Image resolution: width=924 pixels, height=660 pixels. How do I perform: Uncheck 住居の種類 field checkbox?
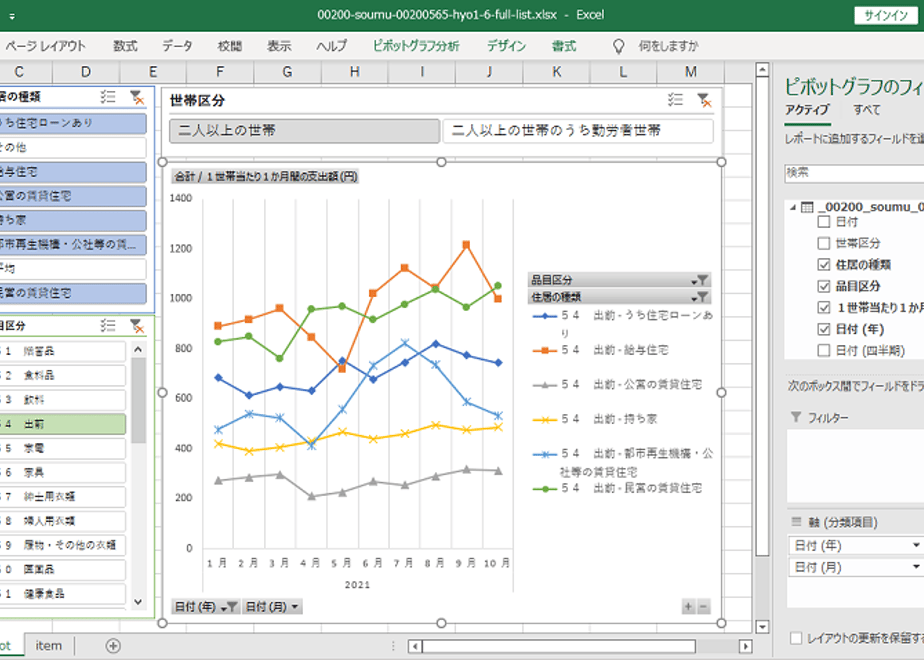[x=824, y=265]
